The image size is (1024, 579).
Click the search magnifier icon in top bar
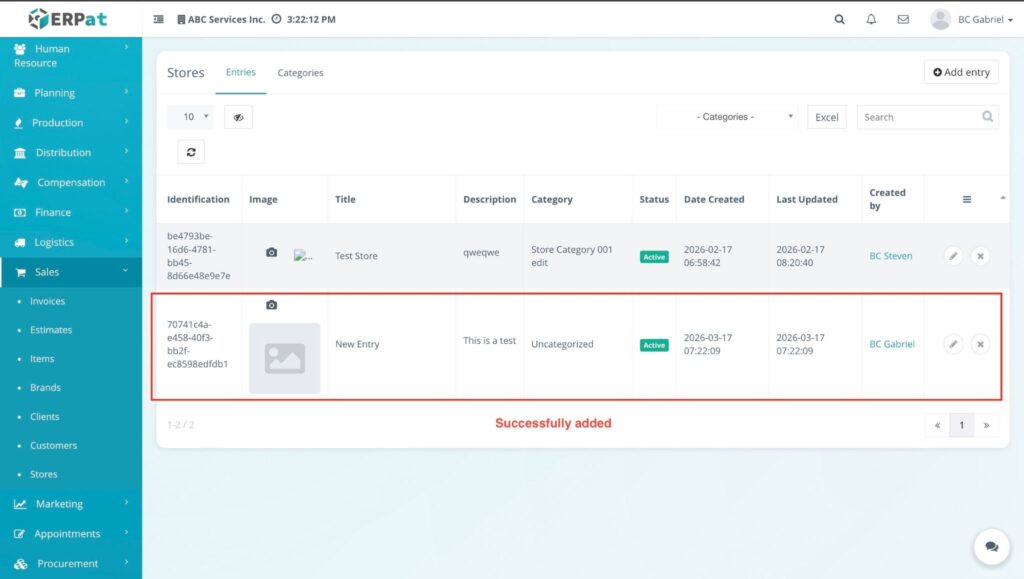click(840, 19)
